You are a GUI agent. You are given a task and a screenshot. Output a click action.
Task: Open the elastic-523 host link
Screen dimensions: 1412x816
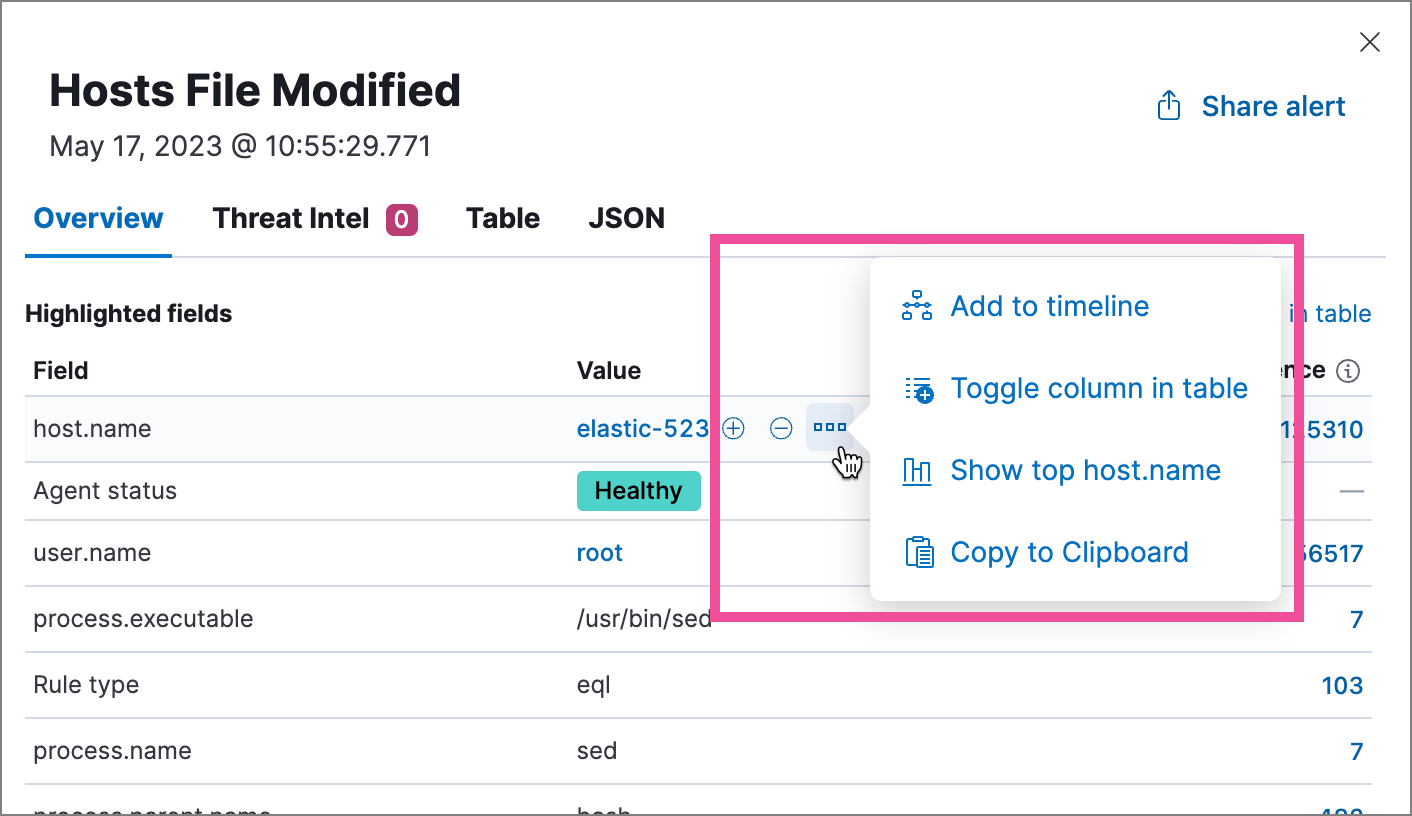click(642, 429)
